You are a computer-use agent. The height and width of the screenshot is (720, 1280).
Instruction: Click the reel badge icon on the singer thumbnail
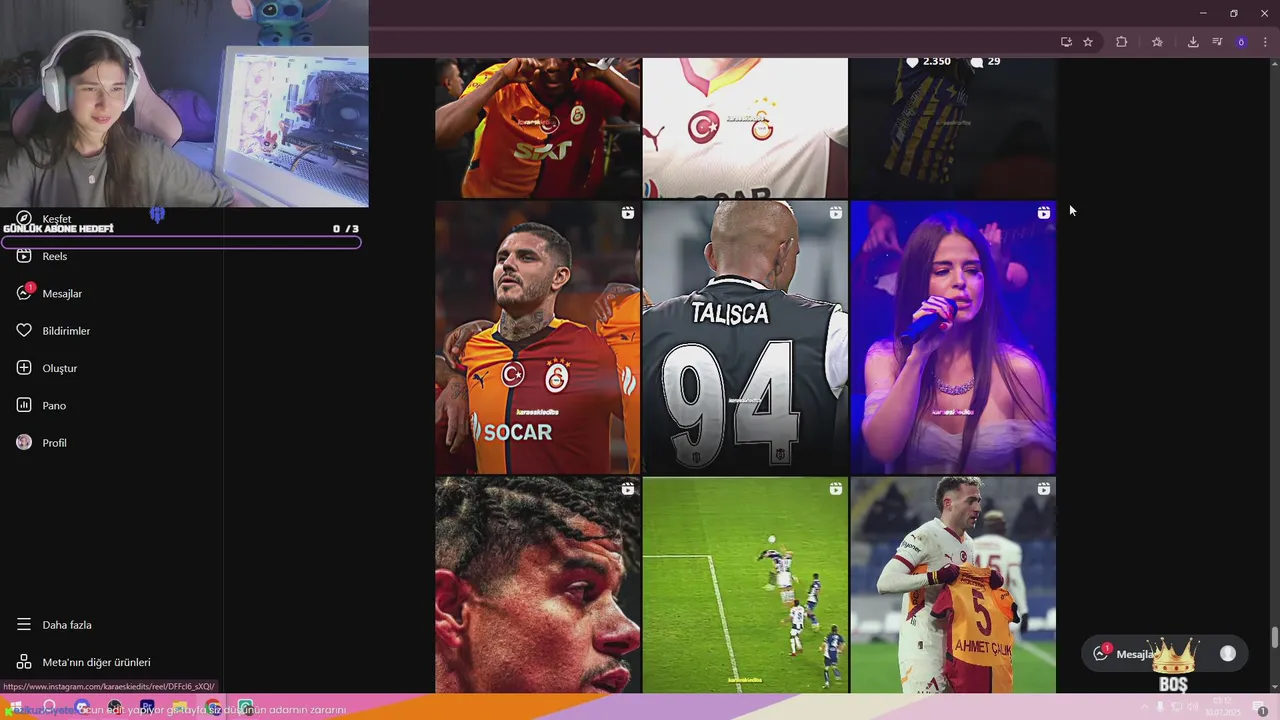(1043, 213)
